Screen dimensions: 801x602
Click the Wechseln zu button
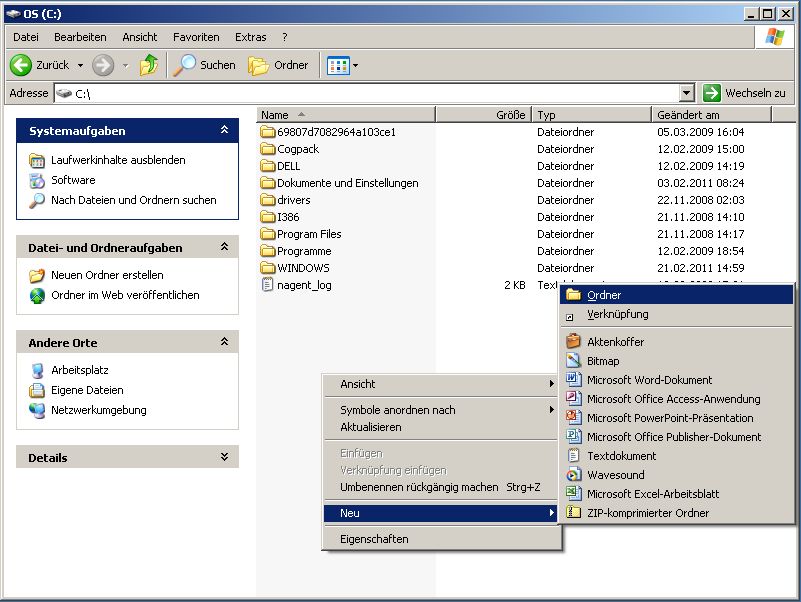(x=744, y=93)
